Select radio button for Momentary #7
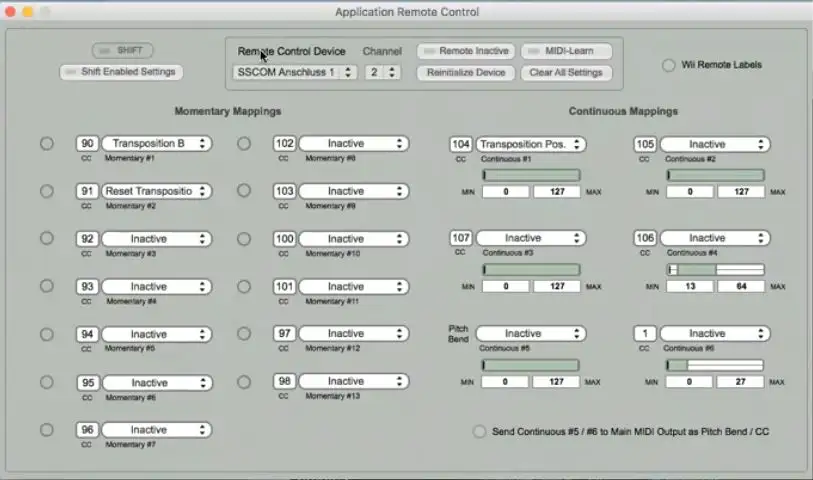 click(47, 430)
